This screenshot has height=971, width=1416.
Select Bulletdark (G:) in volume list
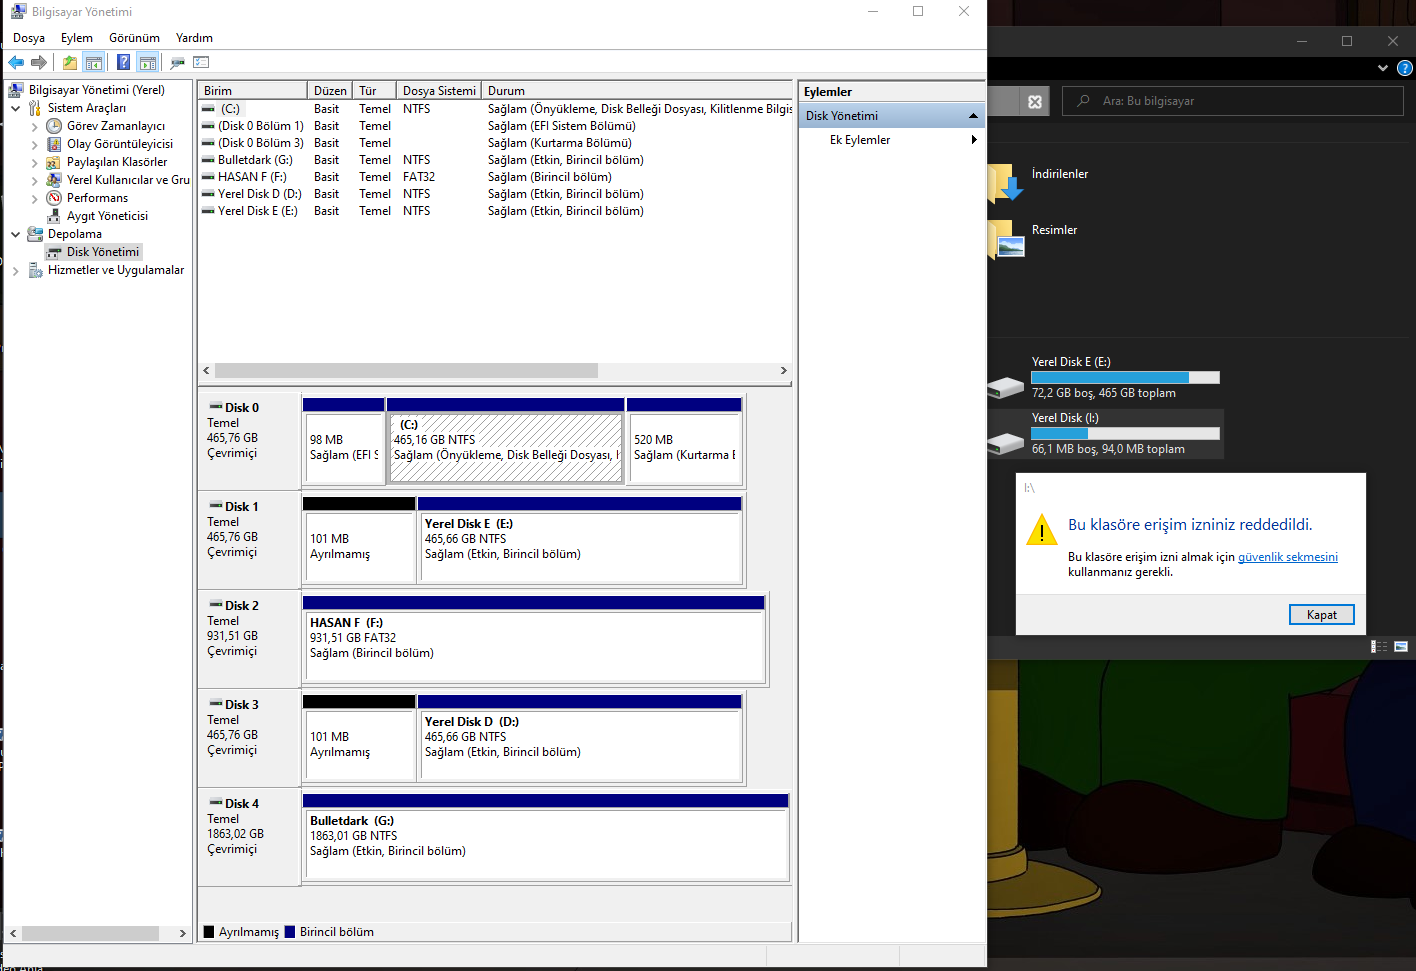[495, 160]
